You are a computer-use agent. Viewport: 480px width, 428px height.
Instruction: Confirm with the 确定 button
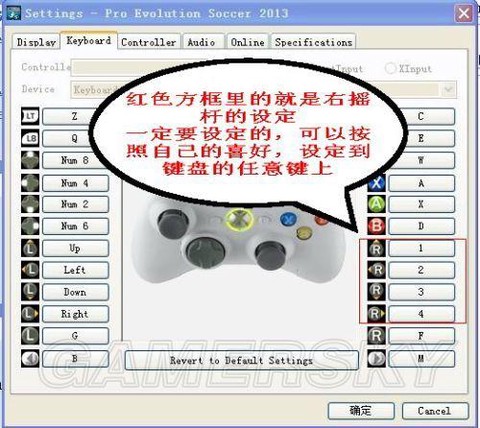[361, 411]
